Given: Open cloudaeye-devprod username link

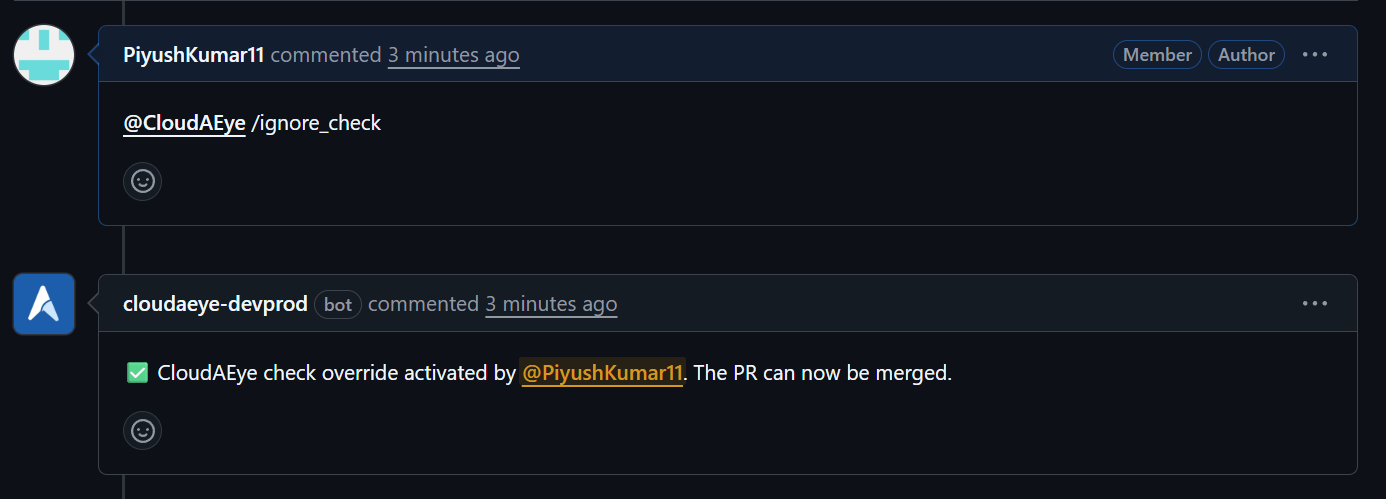Looking at the screenshot, I should [x=215, y=304].
